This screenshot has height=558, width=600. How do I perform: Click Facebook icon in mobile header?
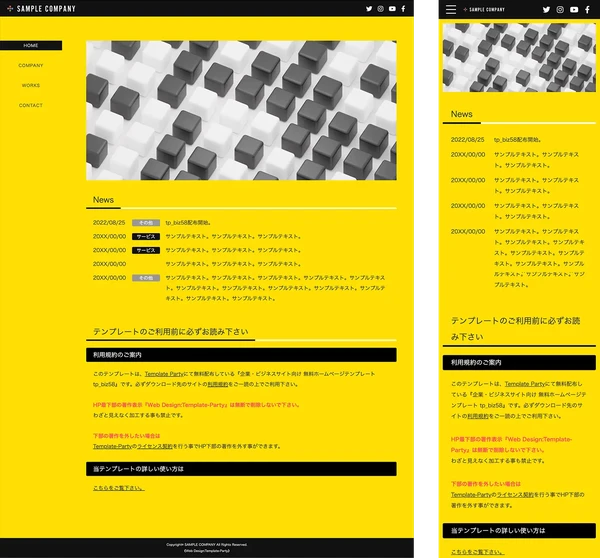(x=587, y=10)
